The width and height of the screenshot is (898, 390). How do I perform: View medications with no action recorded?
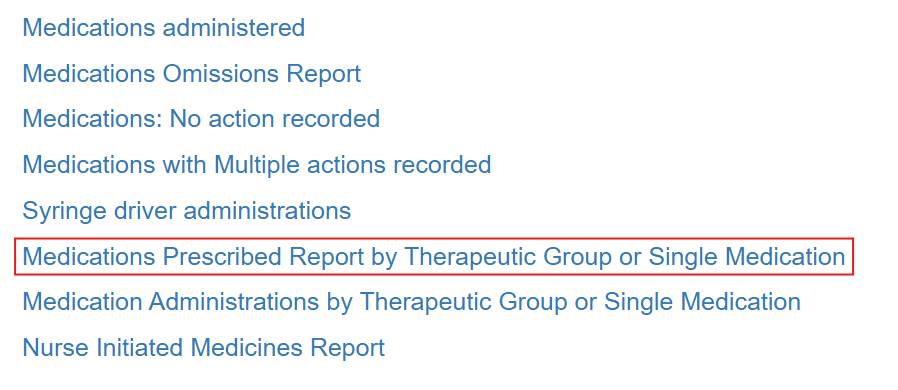[201, 119]
